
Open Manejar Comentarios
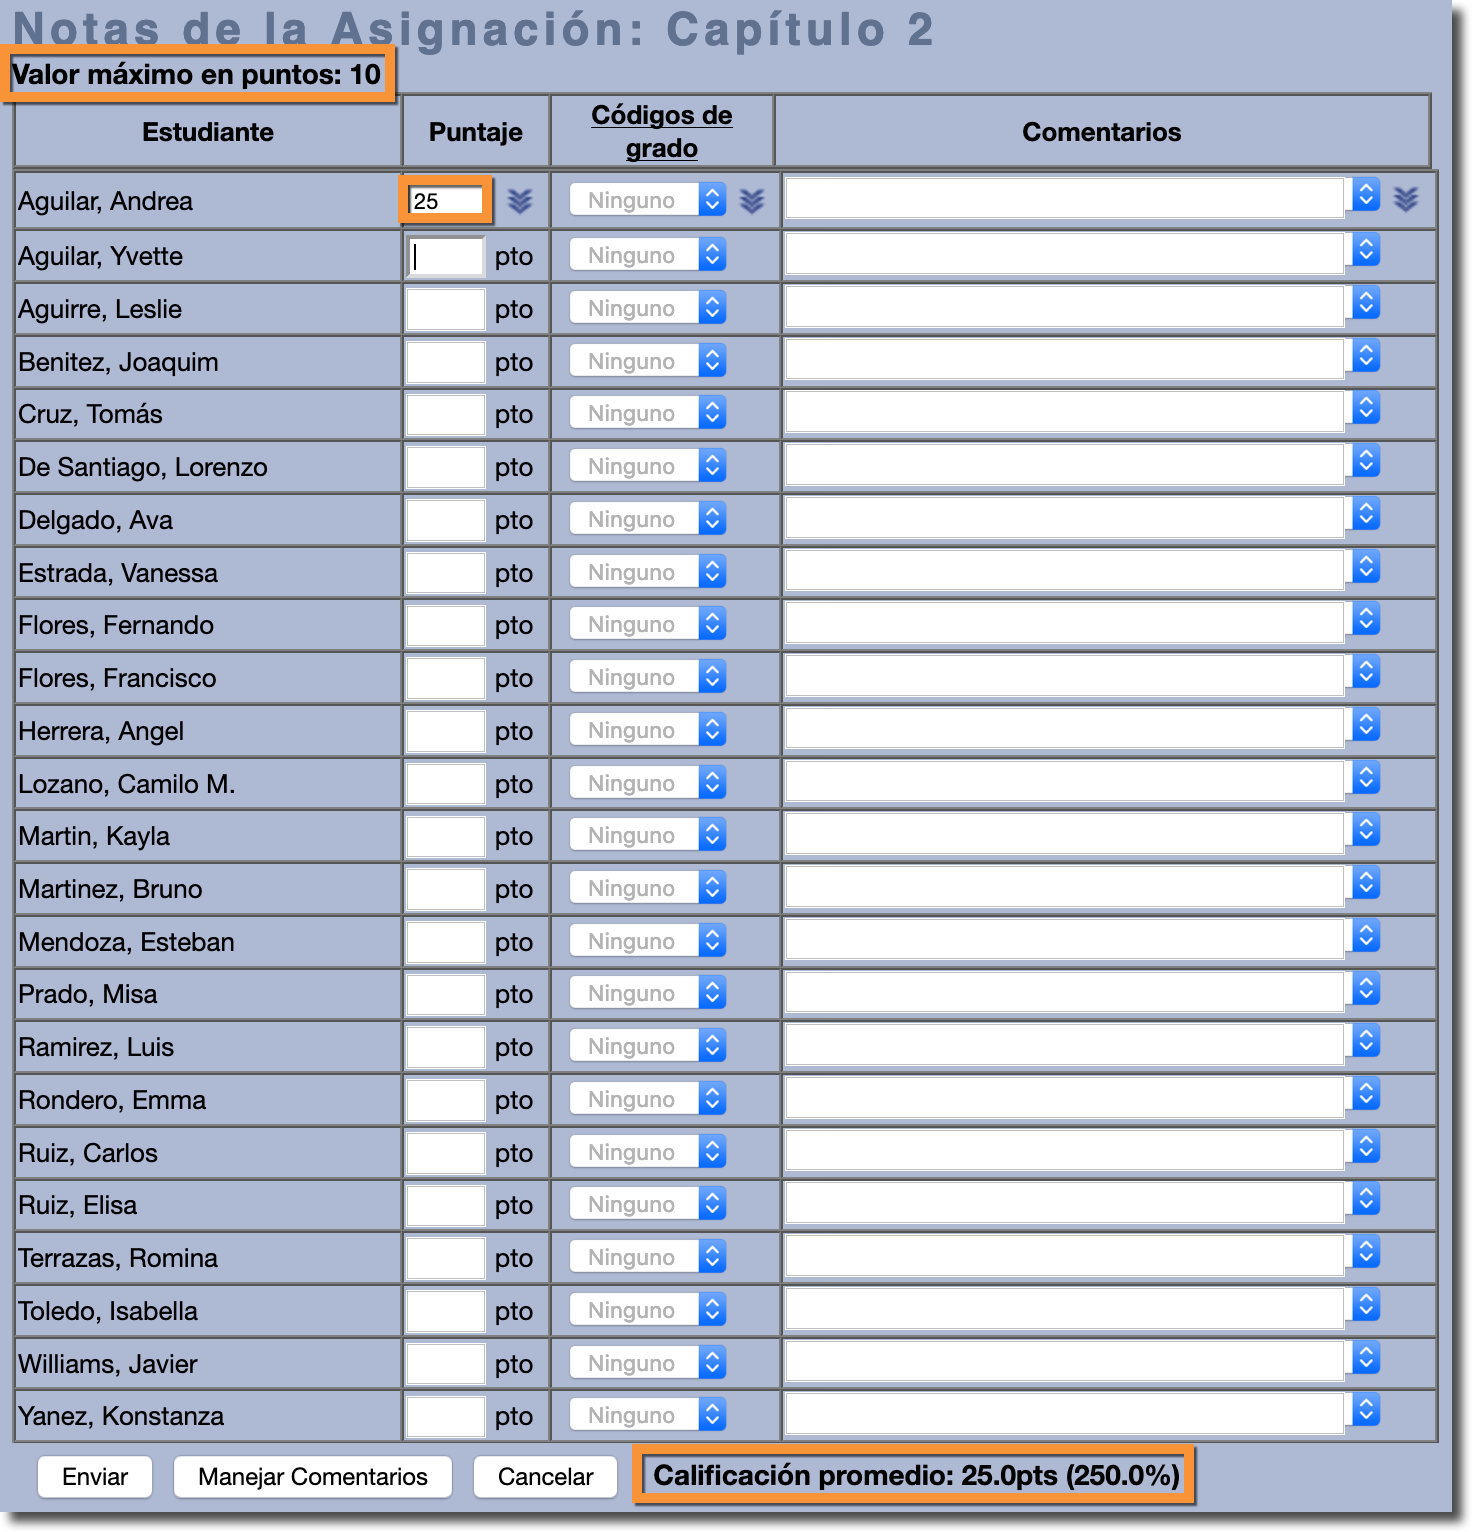(312, 1476)
